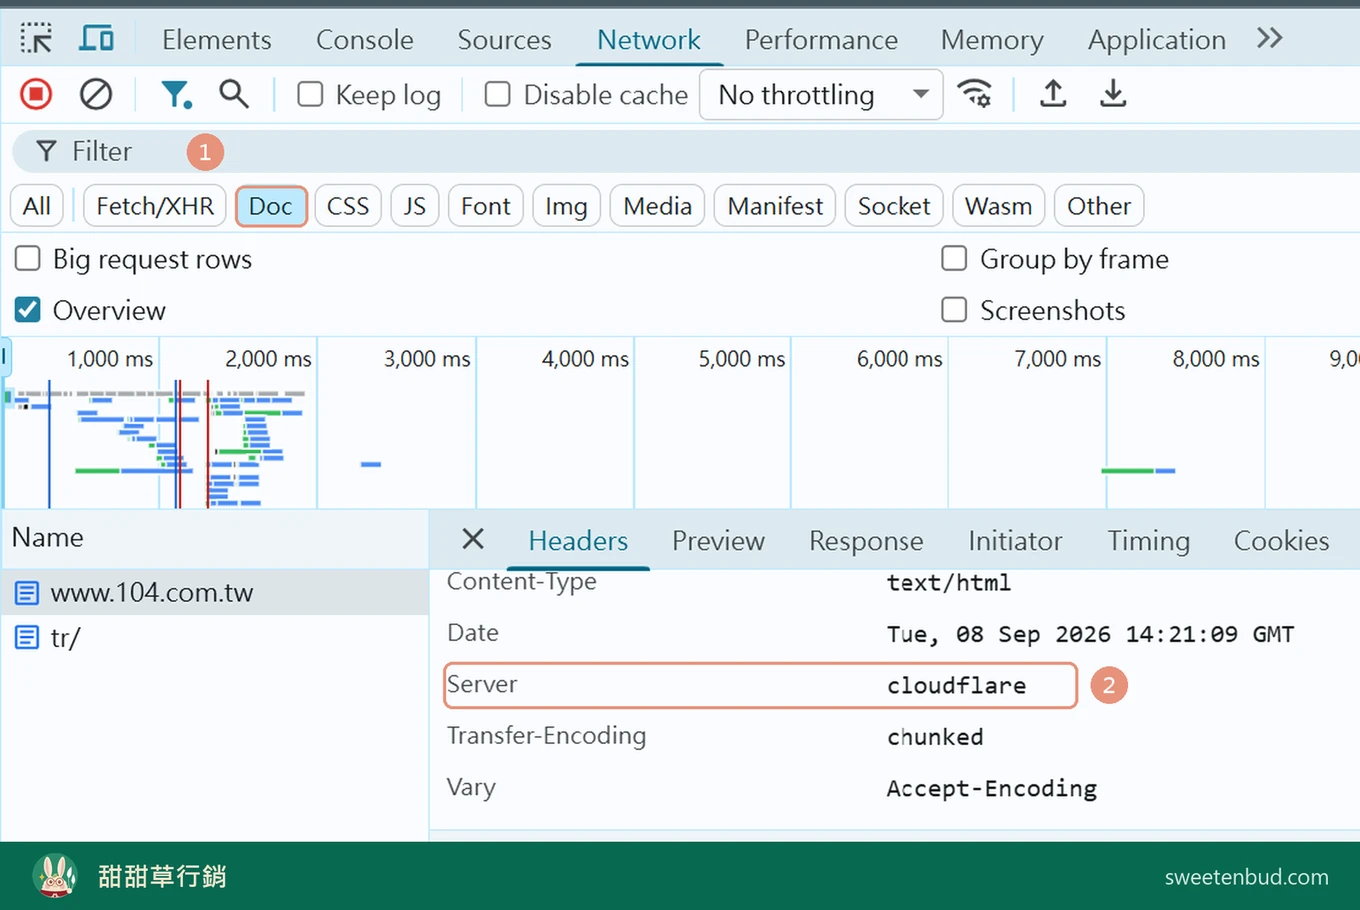The image size is (1360, 910).
Task: Check Big request rows option
Action: (28, 259)
